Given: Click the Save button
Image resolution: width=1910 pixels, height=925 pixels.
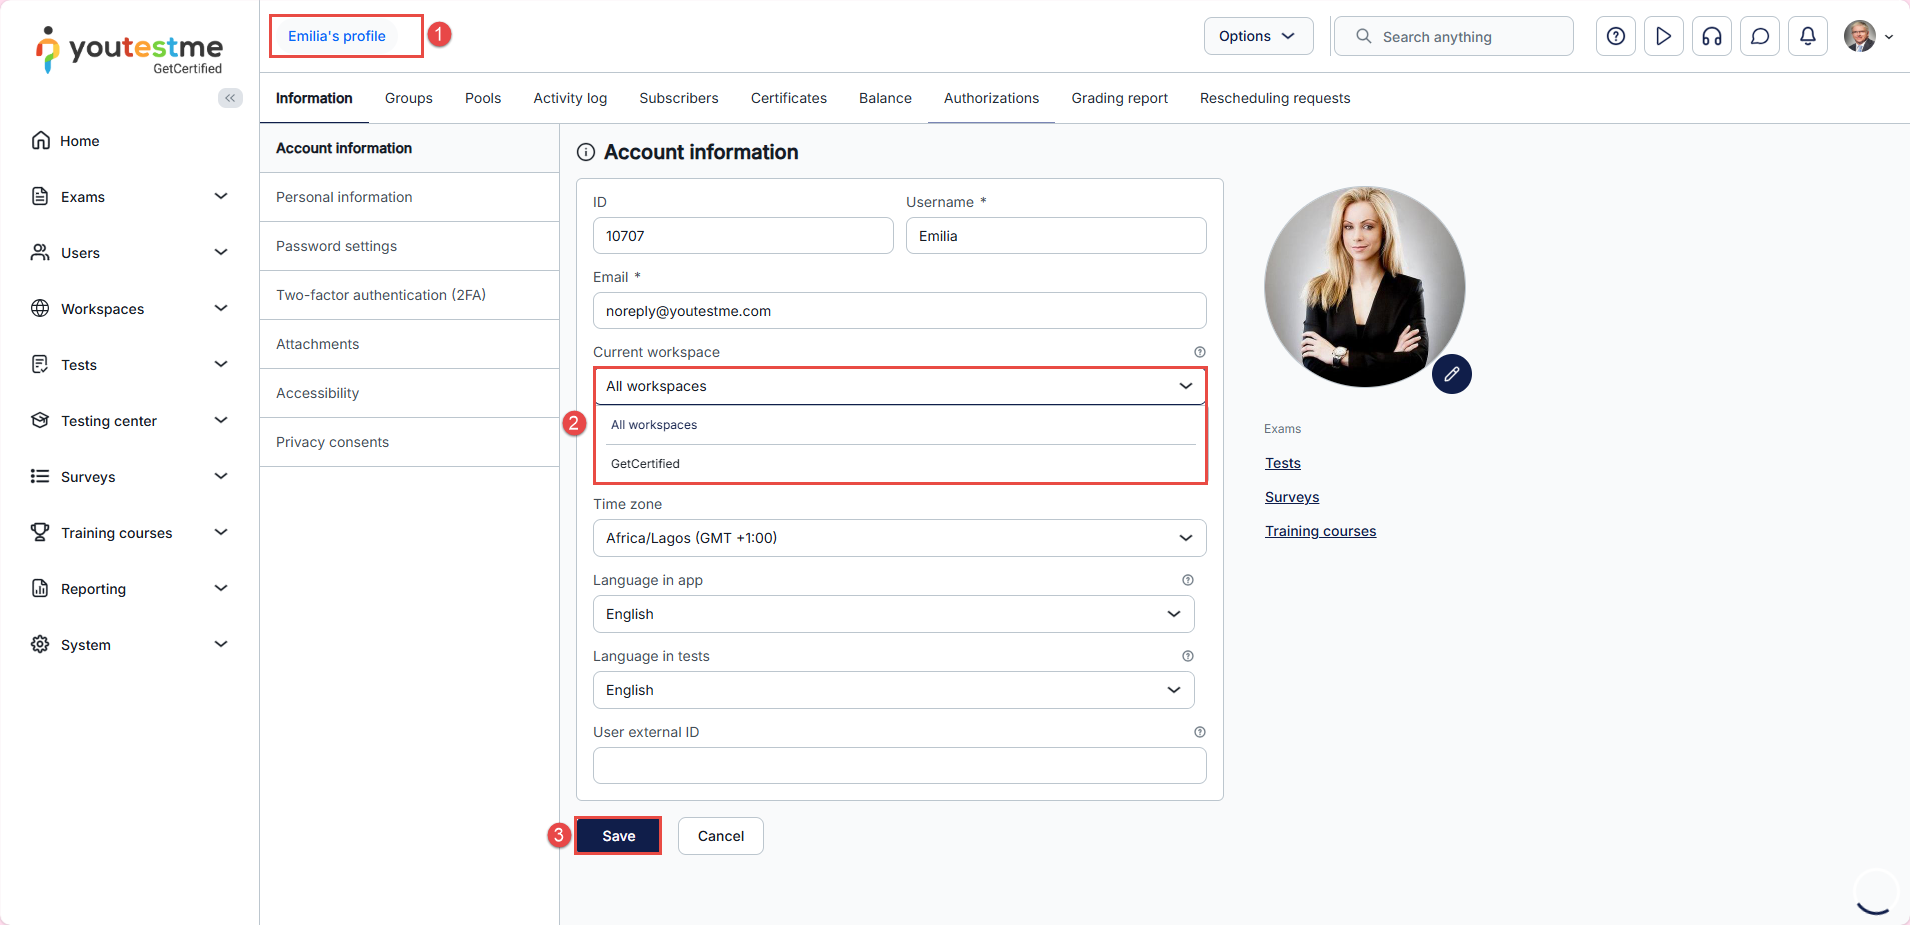Looking at the screenshot, I should tap(618, 836).
